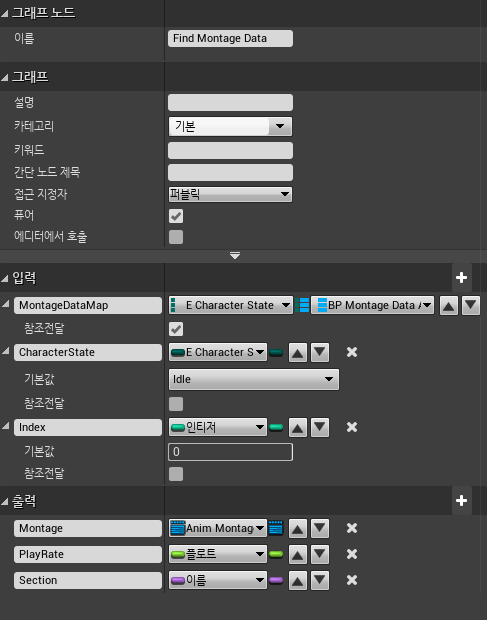Edit the function name Find Montage Data
The width and height of the screenshot is (487, 620).
pos(230,38)
